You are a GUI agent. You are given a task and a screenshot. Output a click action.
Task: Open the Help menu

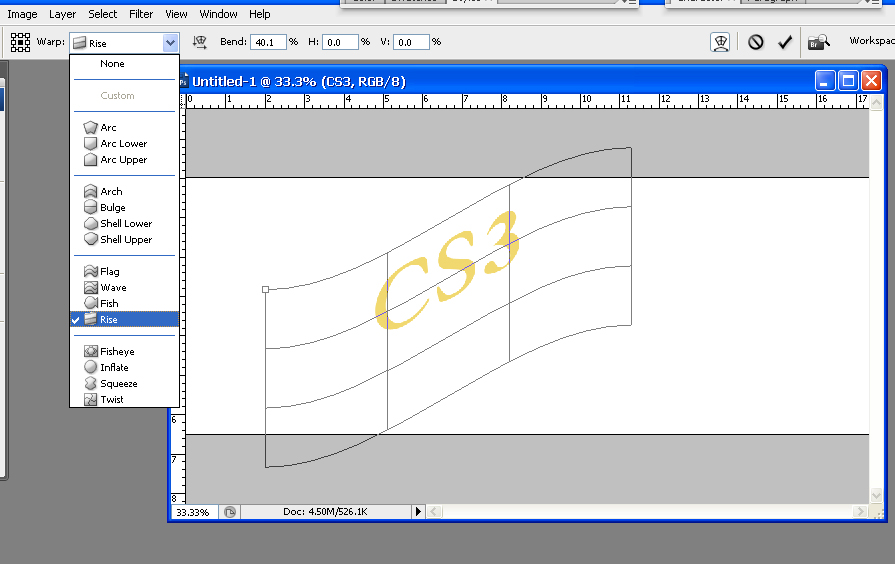[260, 14]
